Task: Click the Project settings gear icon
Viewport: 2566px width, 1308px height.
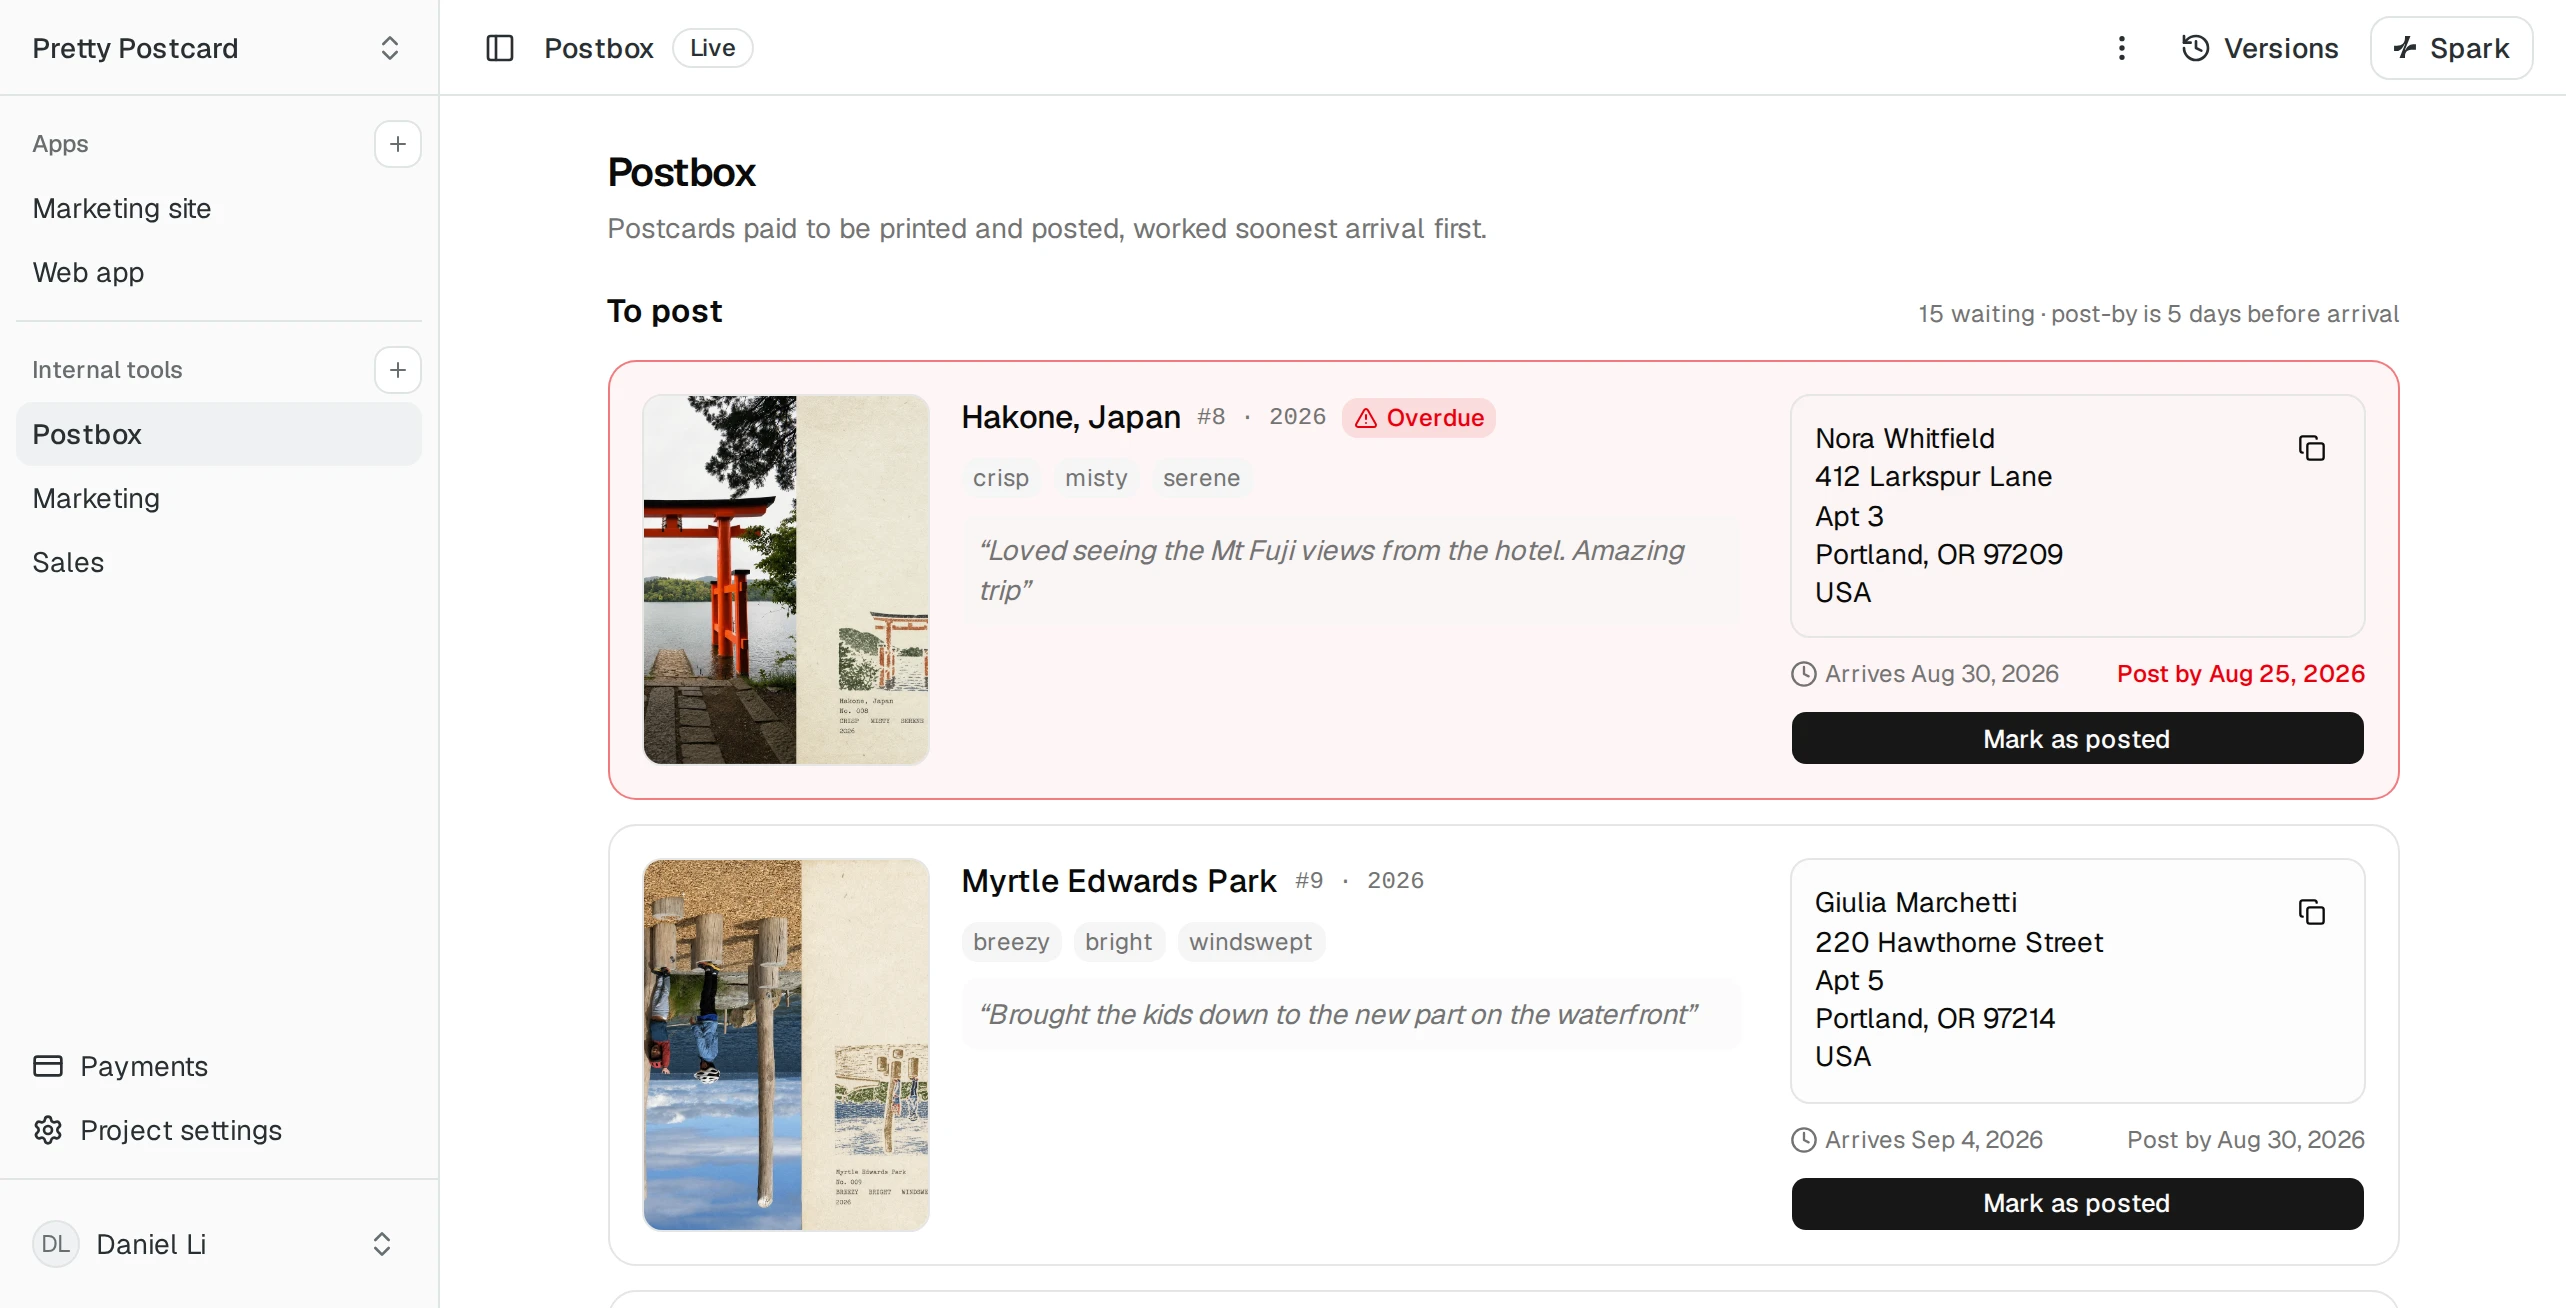Action: coord(48,1130)
